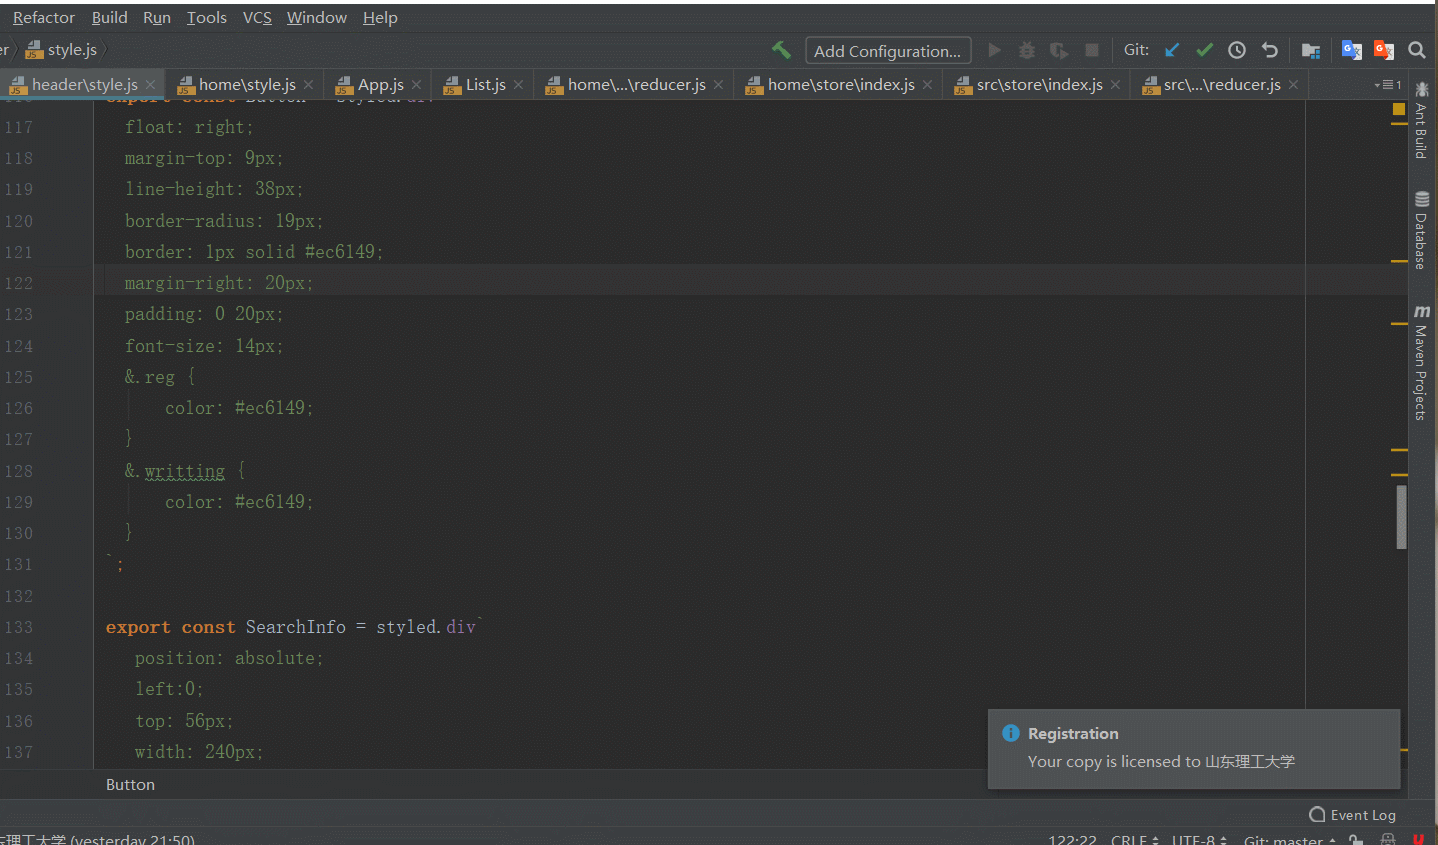Change file encoding via UTF-8 selector
Image resolution: width=1438 pixels, height=845 pixels.
(x=1199, y=840)
